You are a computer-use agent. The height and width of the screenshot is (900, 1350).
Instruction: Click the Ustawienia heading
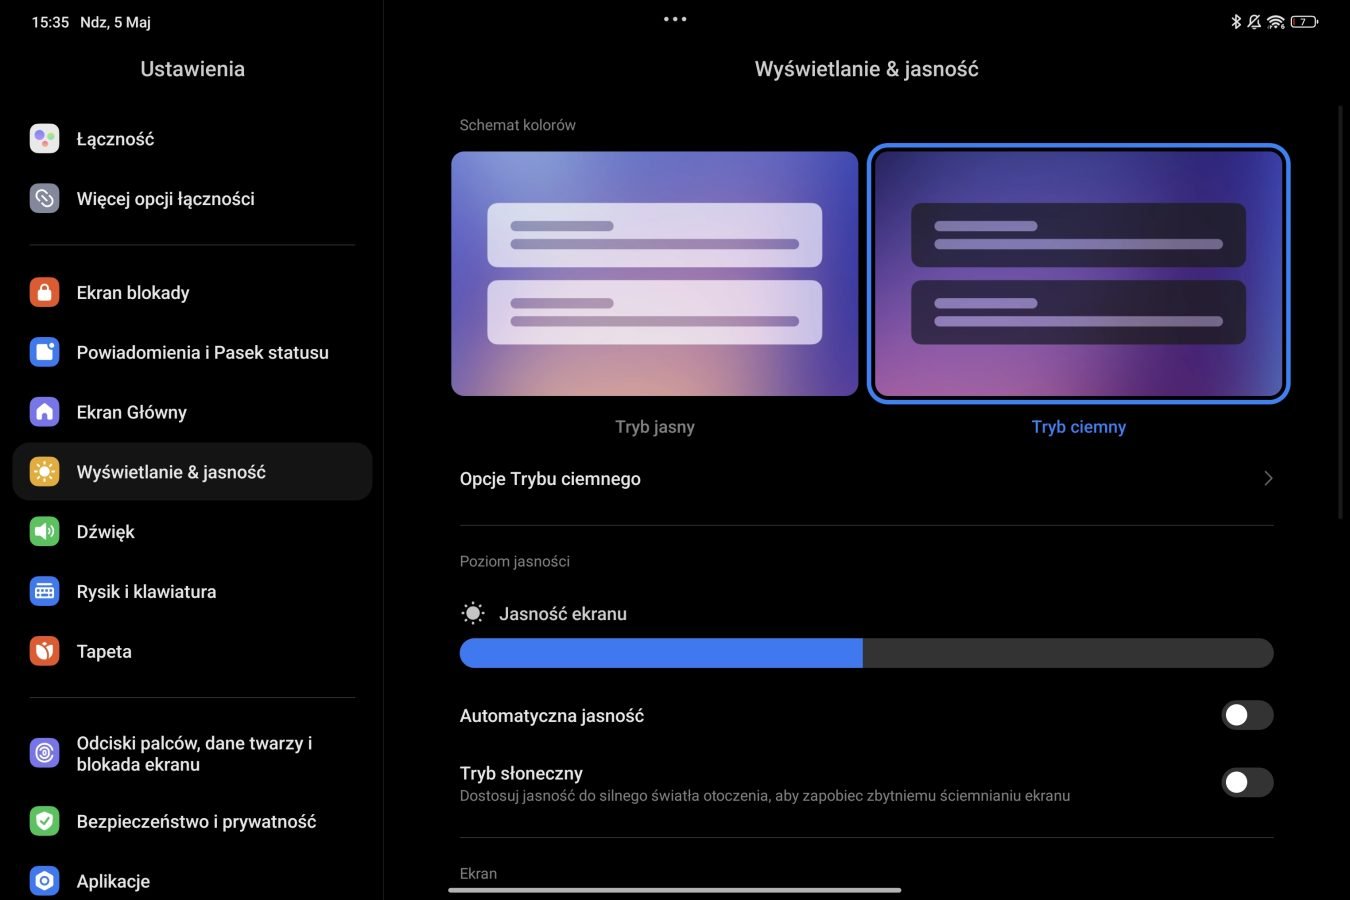(192, 69)
